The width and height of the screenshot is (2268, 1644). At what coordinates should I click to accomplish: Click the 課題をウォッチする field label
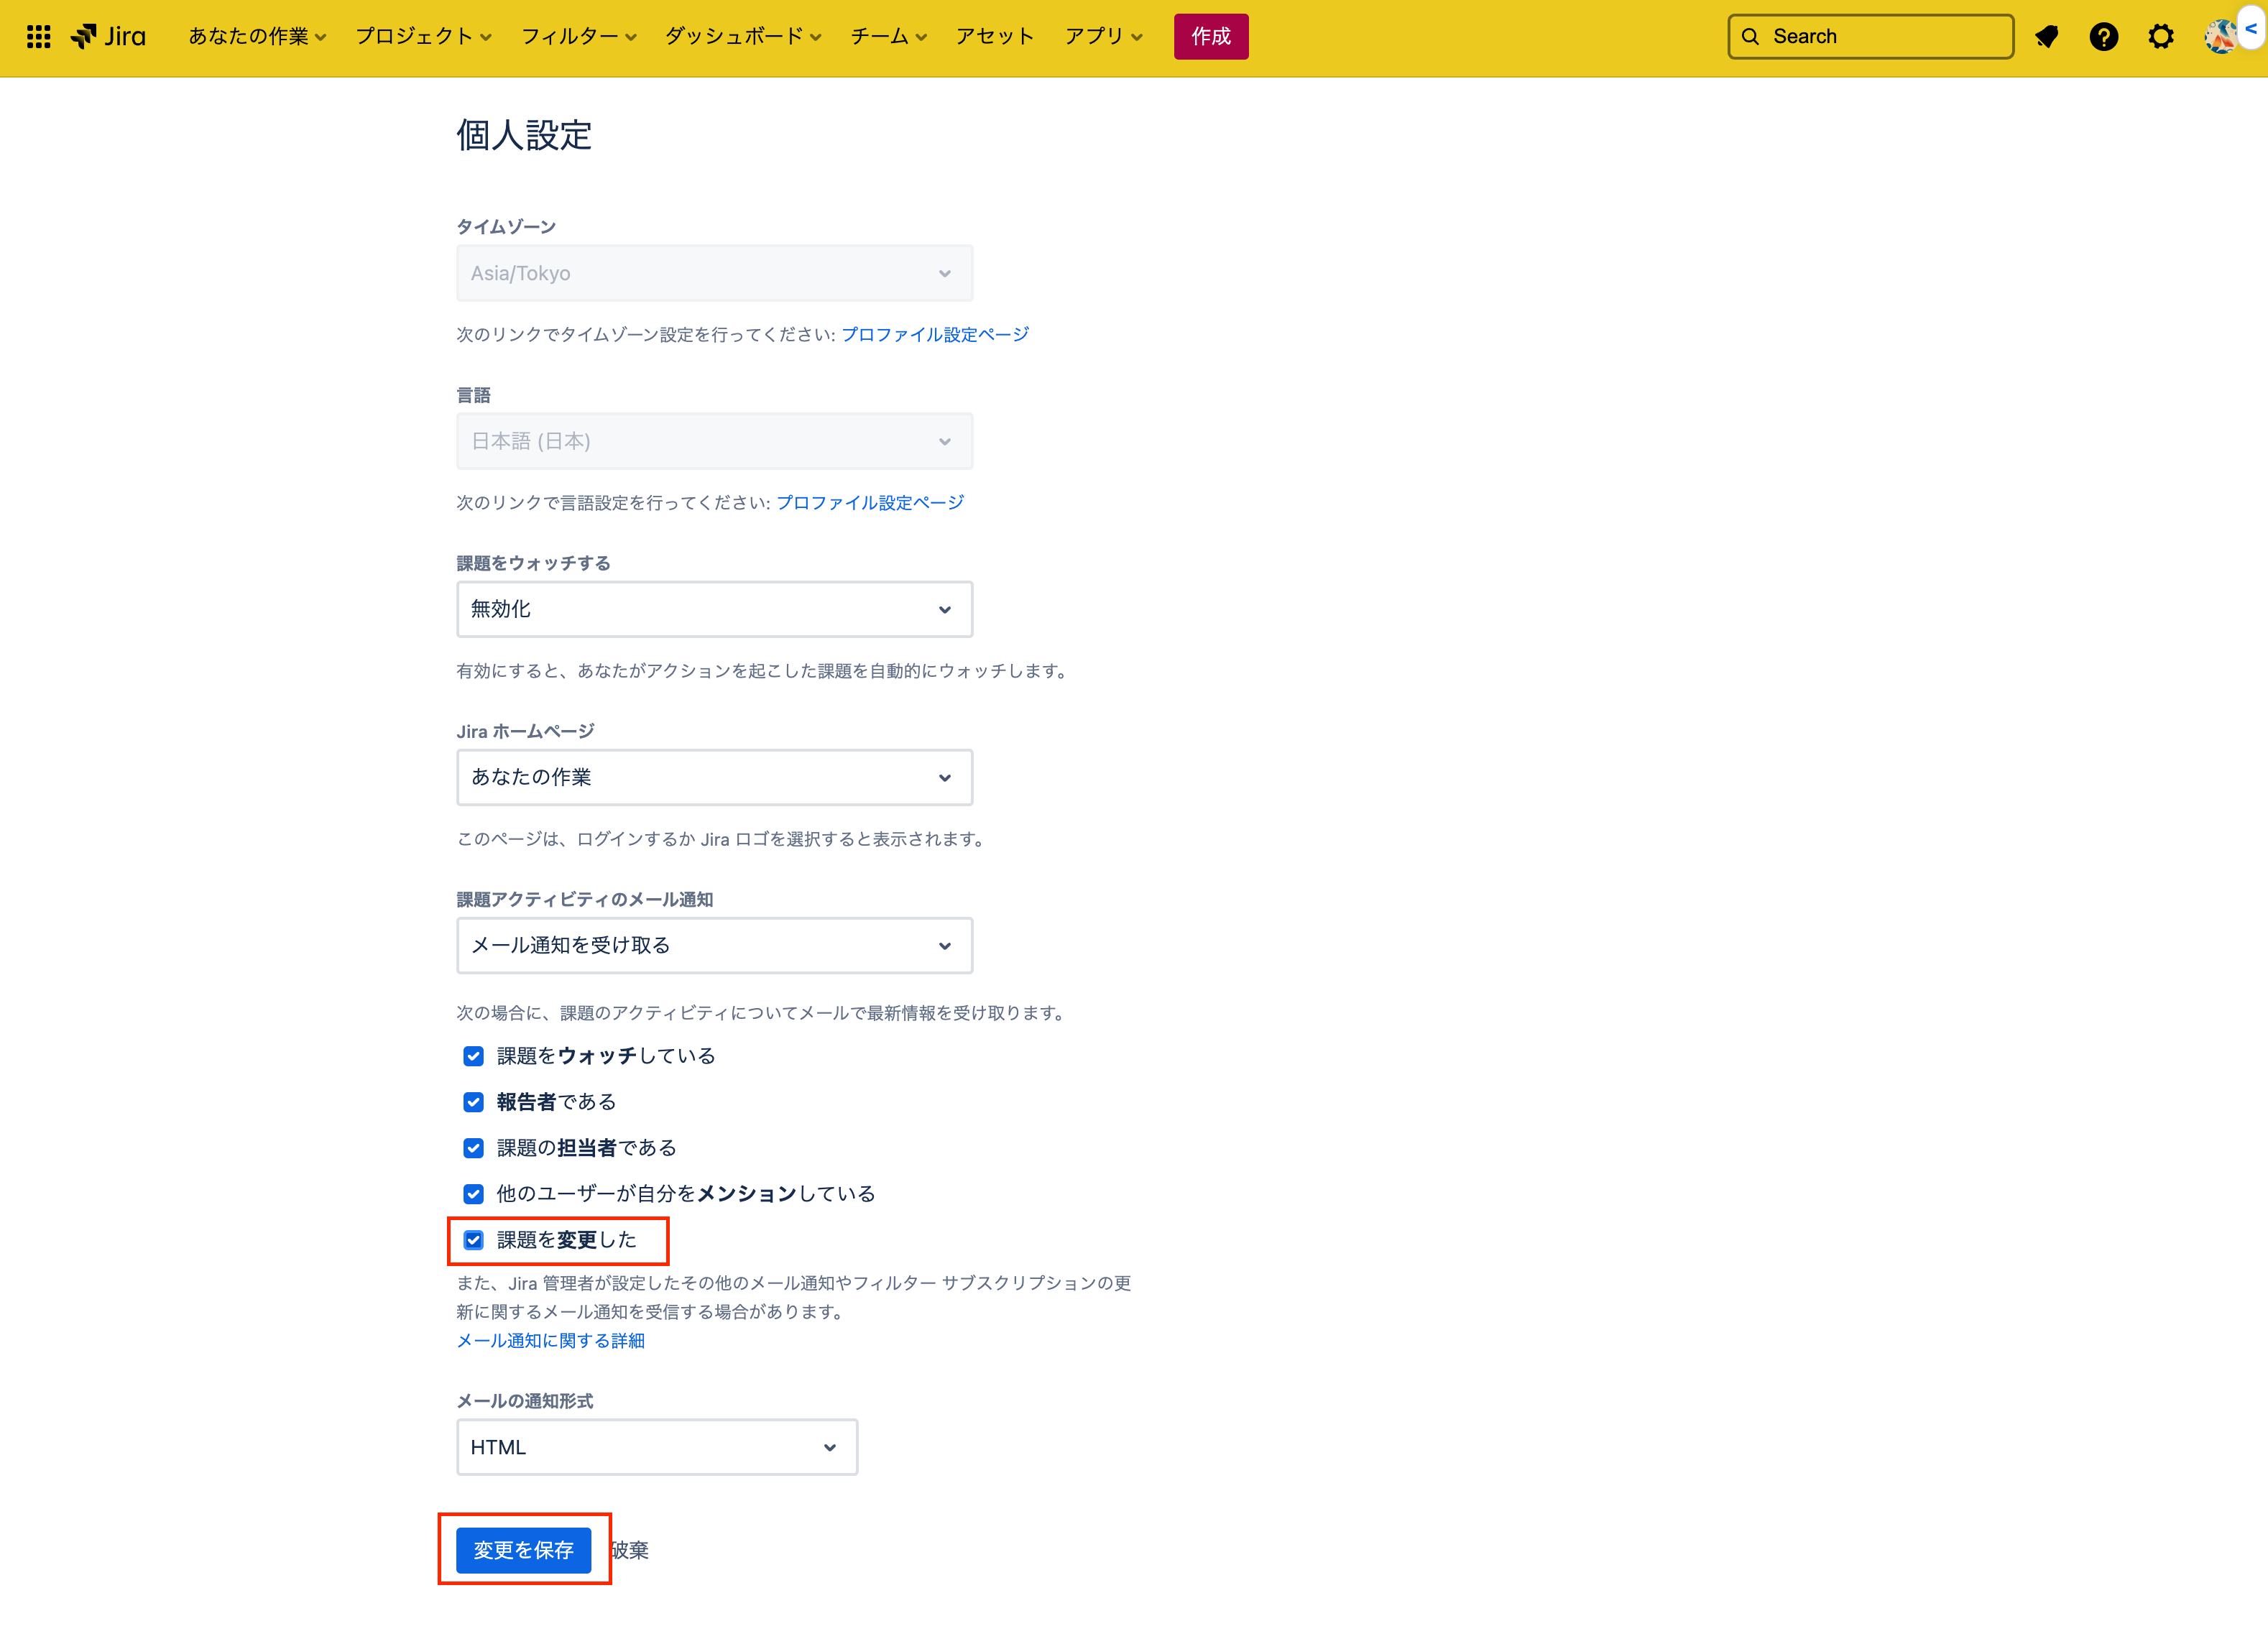point(533,563)
